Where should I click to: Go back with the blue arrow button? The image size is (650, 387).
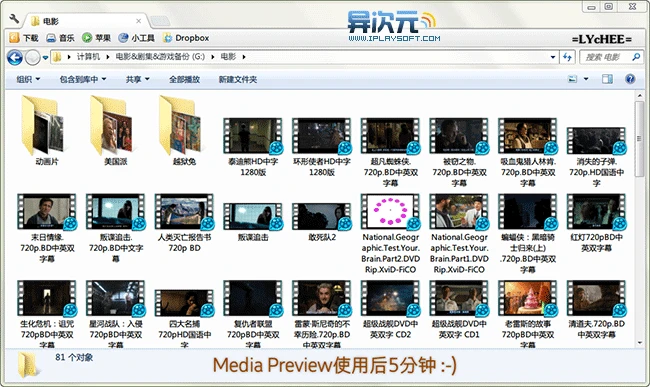pos(15,57)
